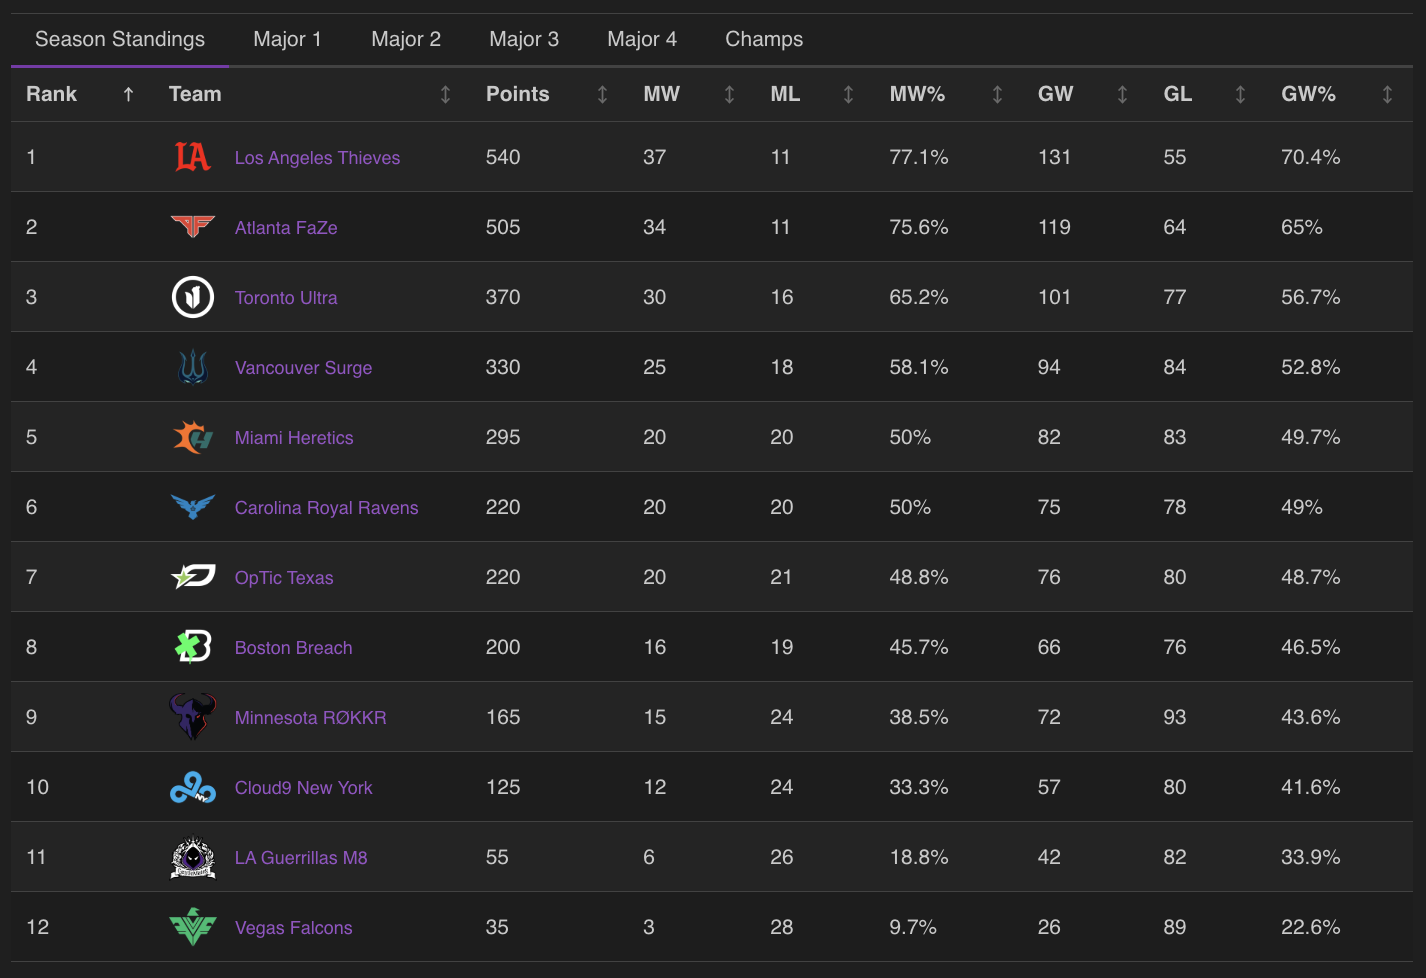Sort by MW% column sort arrows

click(x=997, y=94)
